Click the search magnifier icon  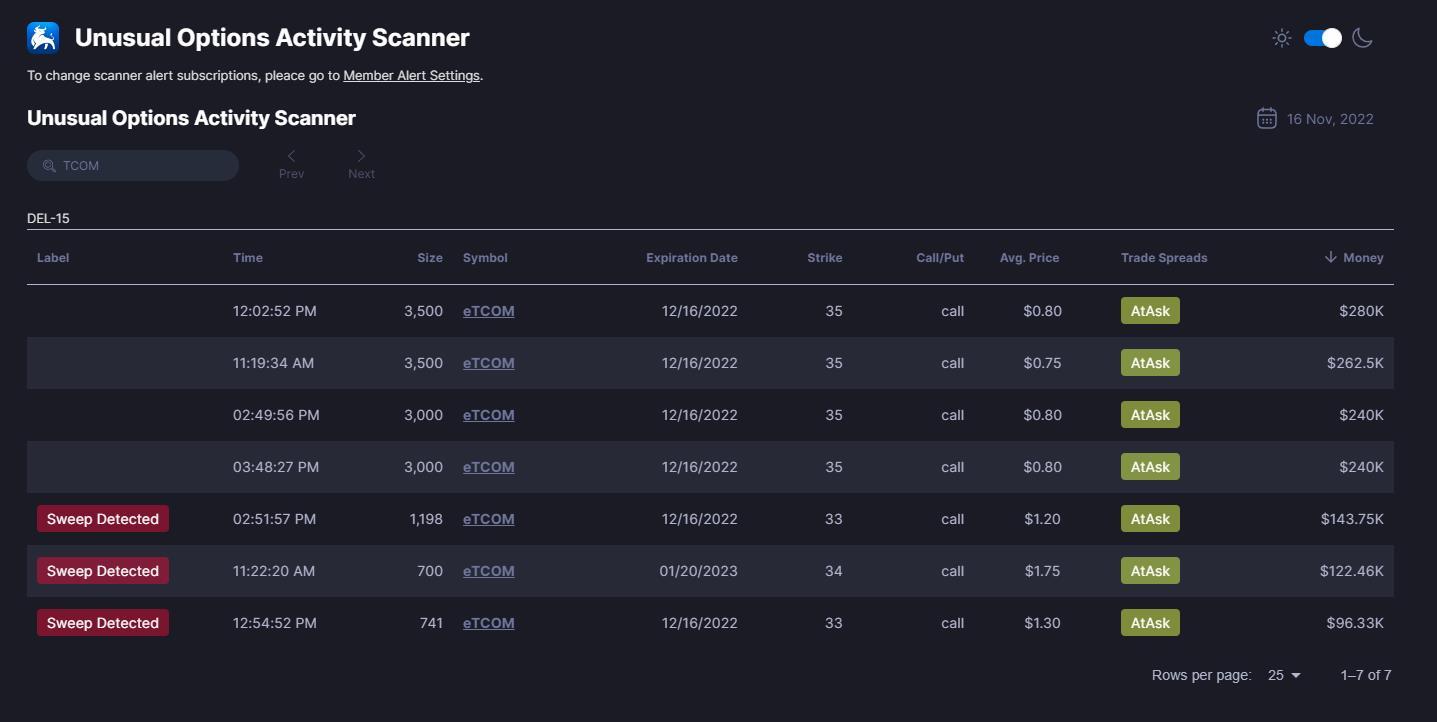(49, 166)
